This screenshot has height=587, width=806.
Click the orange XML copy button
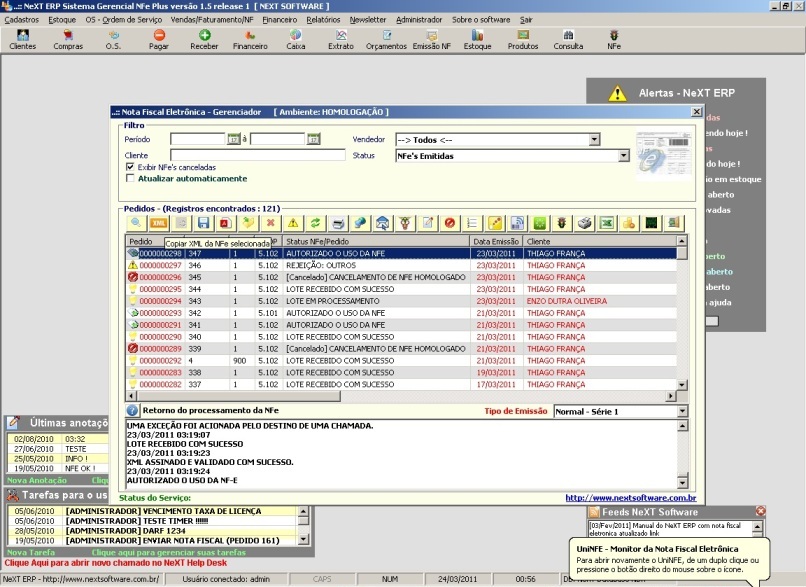(x=159, y=223)
